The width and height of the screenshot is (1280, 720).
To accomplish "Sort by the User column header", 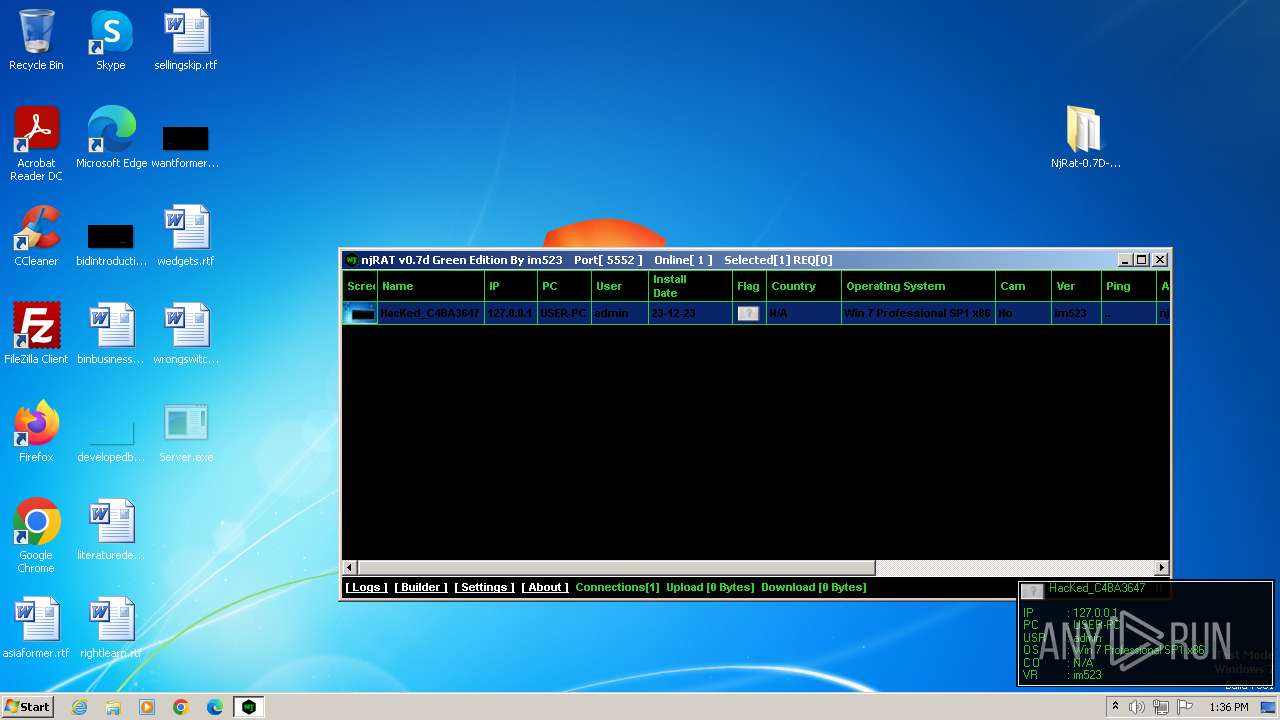I will (620, 286).
